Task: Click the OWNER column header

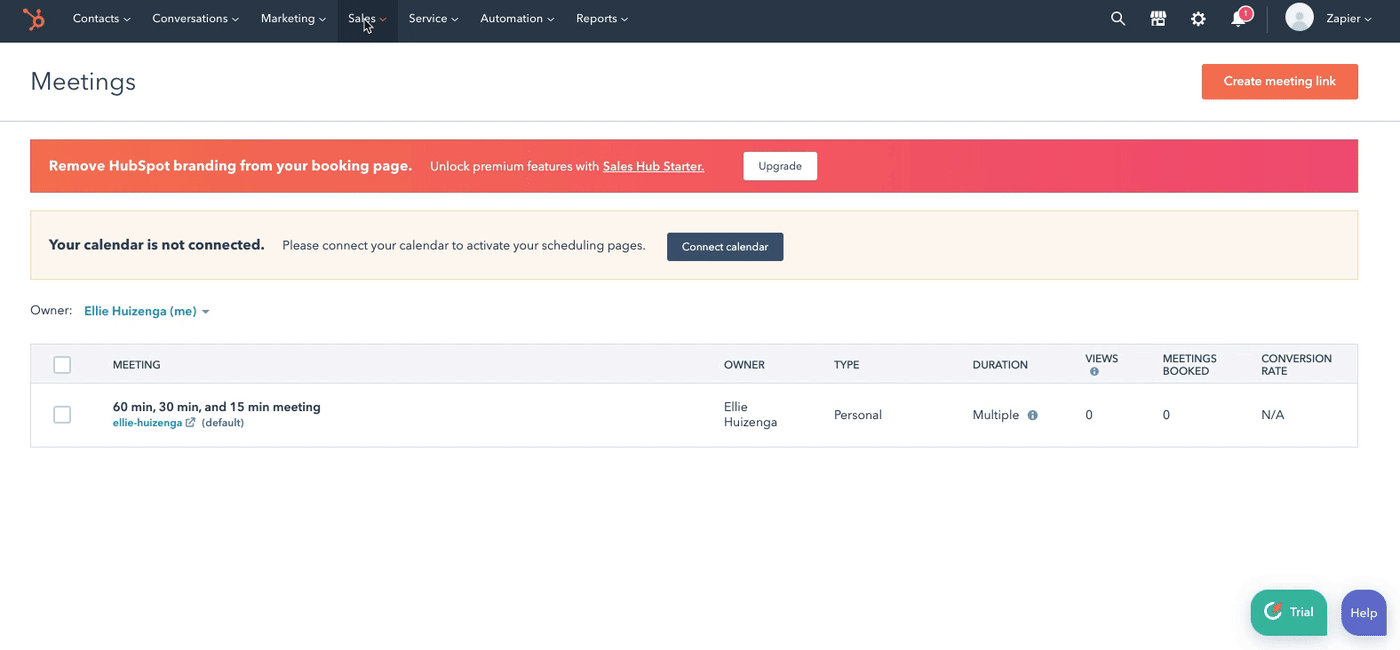Action: tap(744, 365)
